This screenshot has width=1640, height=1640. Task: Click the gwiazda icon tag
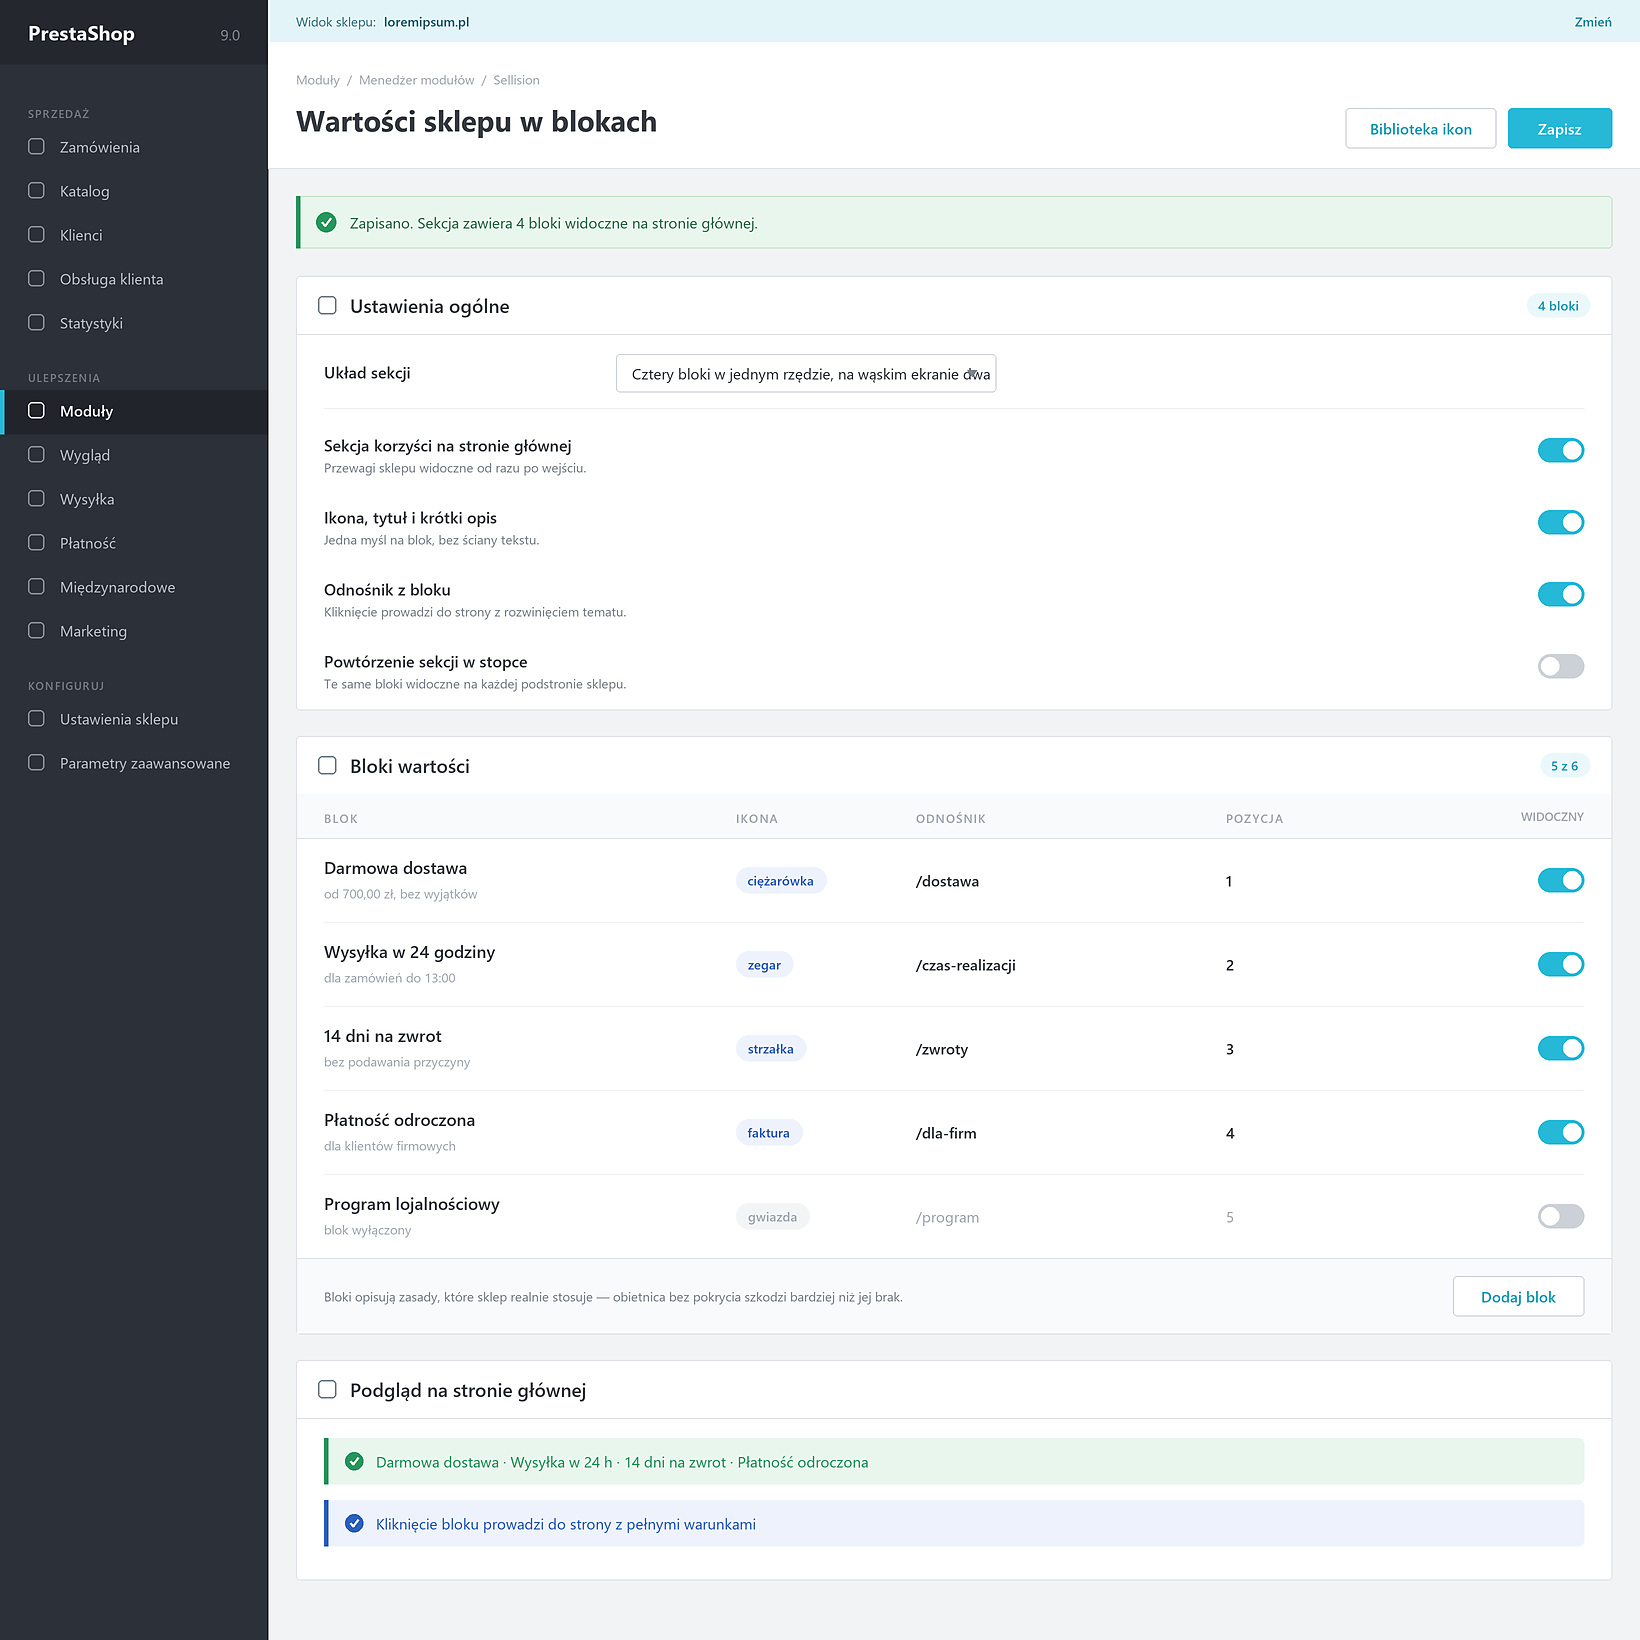[772, 1217]
